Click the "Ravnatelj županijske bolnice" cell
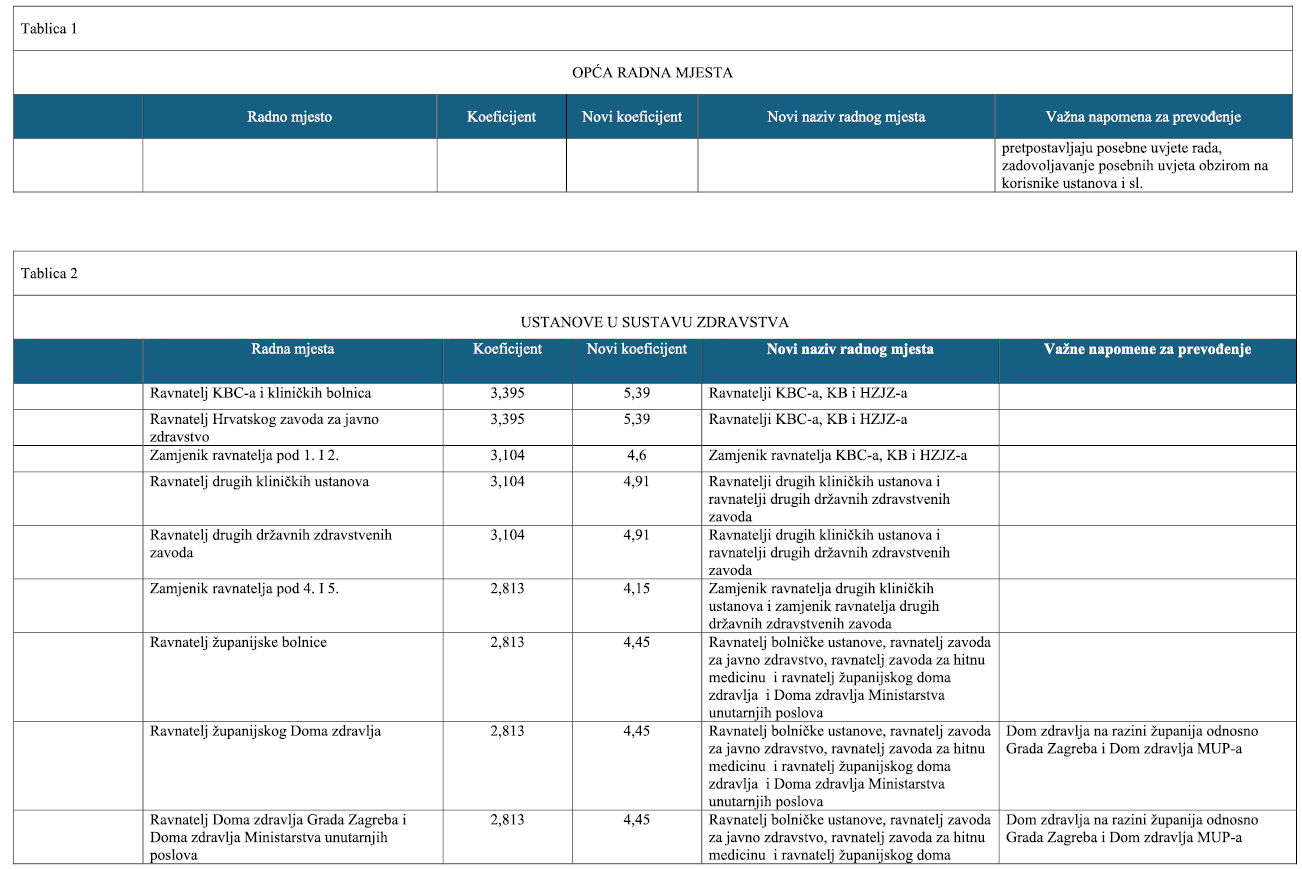 (238, 642)
